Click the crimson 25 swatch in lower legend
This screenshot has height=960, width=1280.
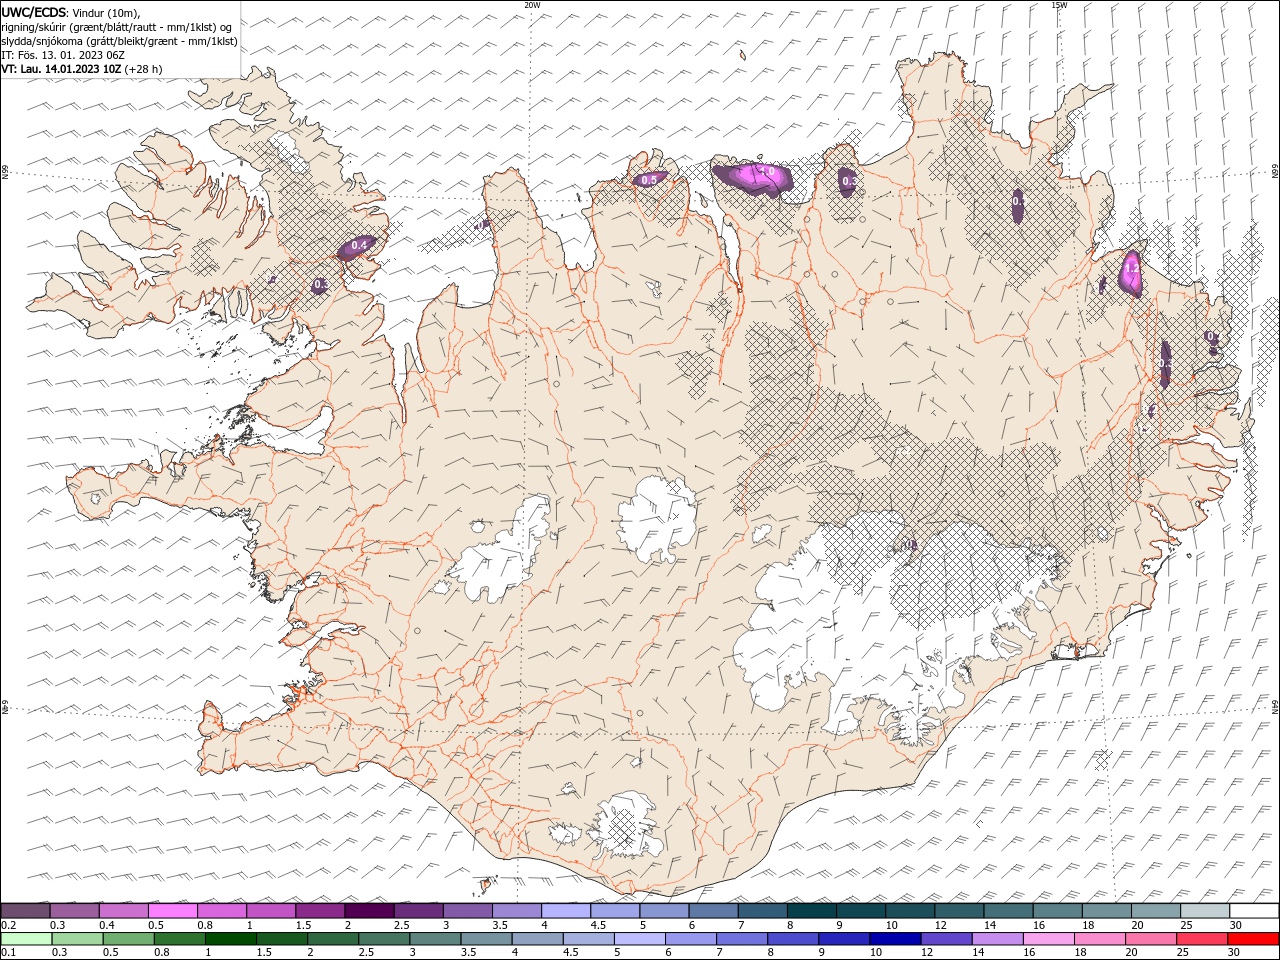pos(1201,939)
